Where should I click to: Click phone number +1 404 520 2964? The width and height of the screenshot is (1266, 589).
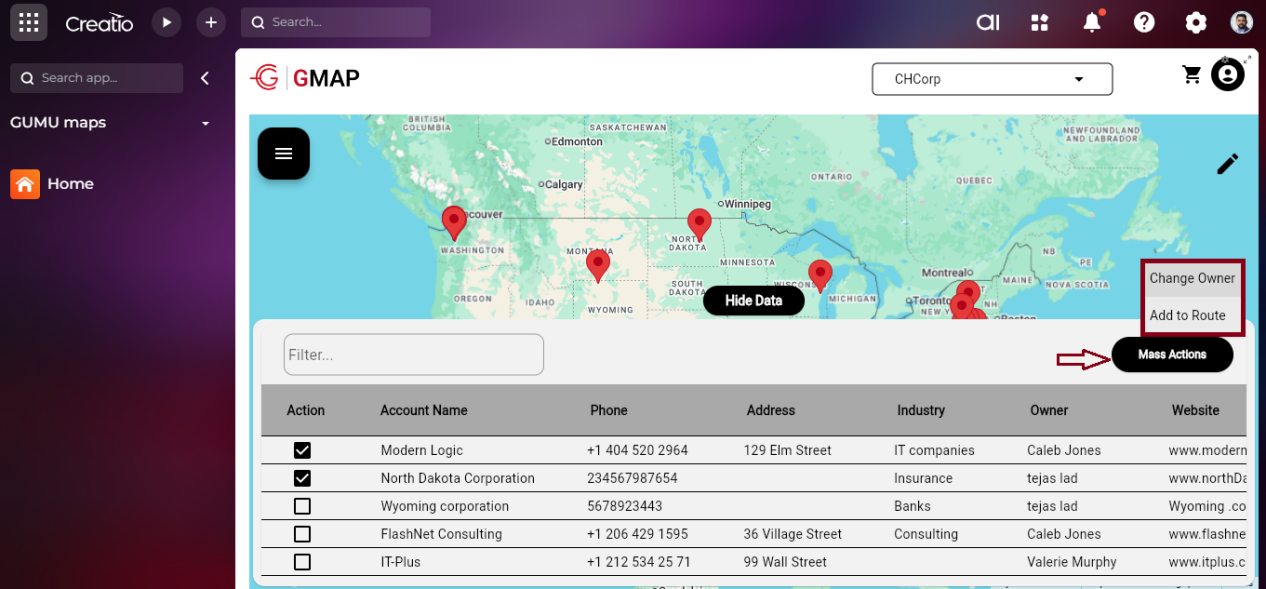point(638,450)
